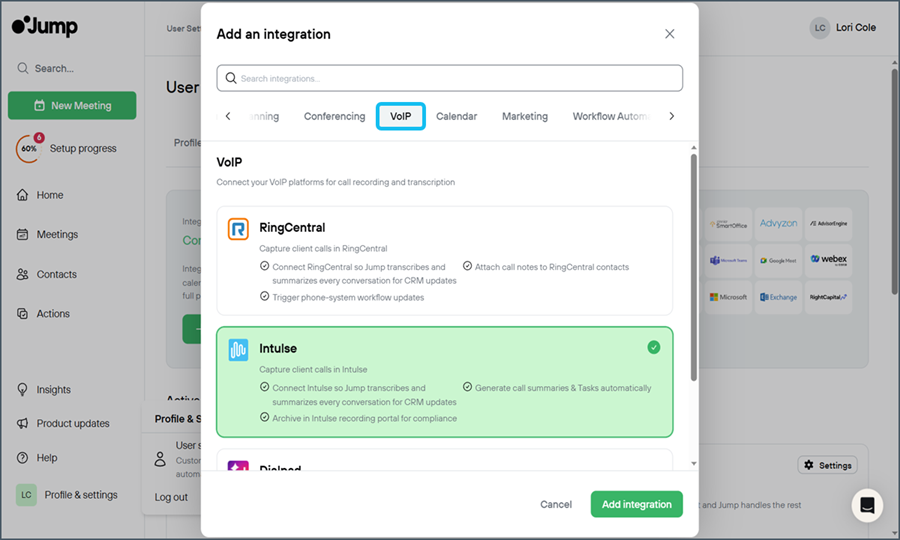This screenshot has width=900, height=540.
Task: Switch to the Conferencing tab
Action: point(335,116)
